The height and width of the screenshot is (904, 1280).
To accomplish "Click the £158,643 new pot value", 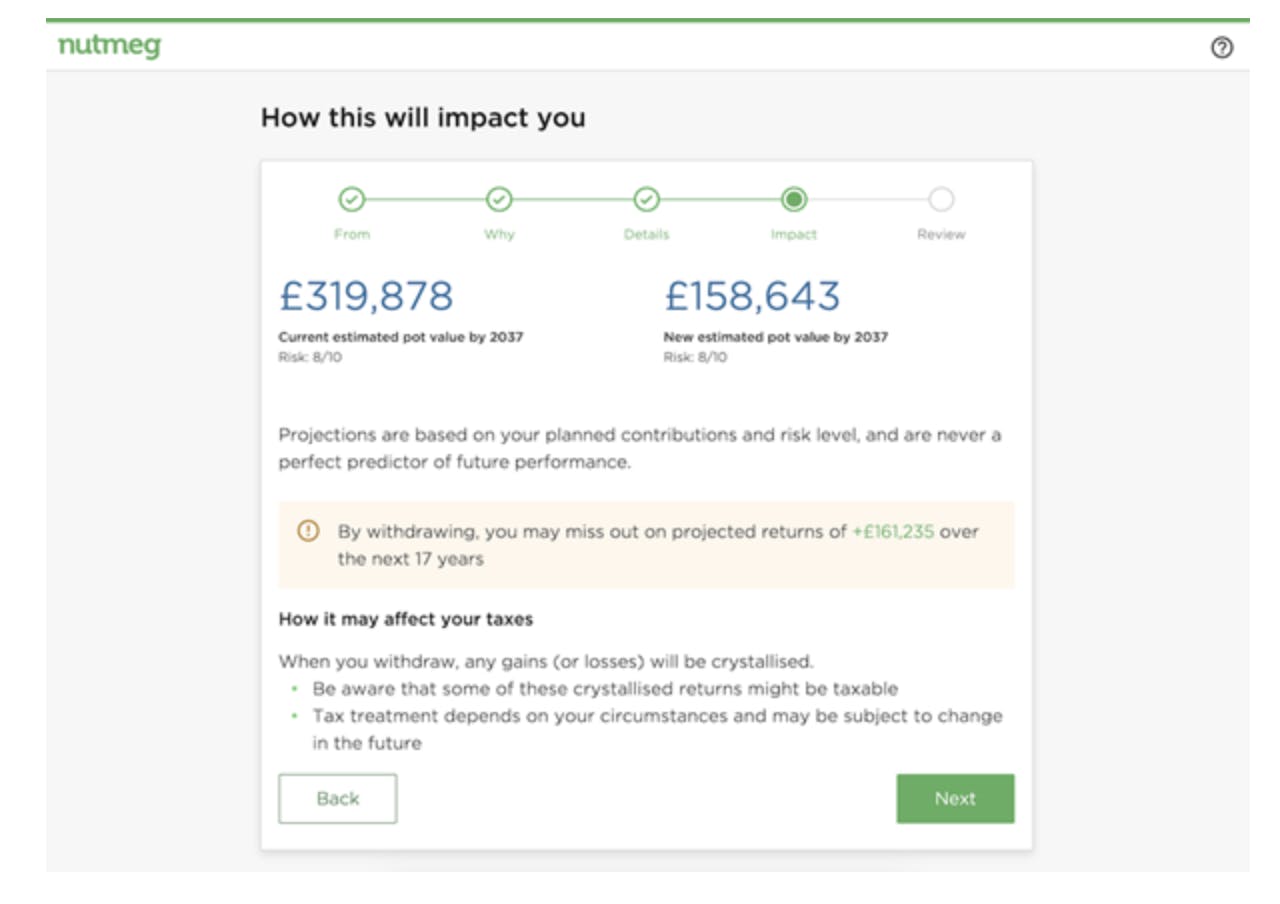I will coord(752,296).
